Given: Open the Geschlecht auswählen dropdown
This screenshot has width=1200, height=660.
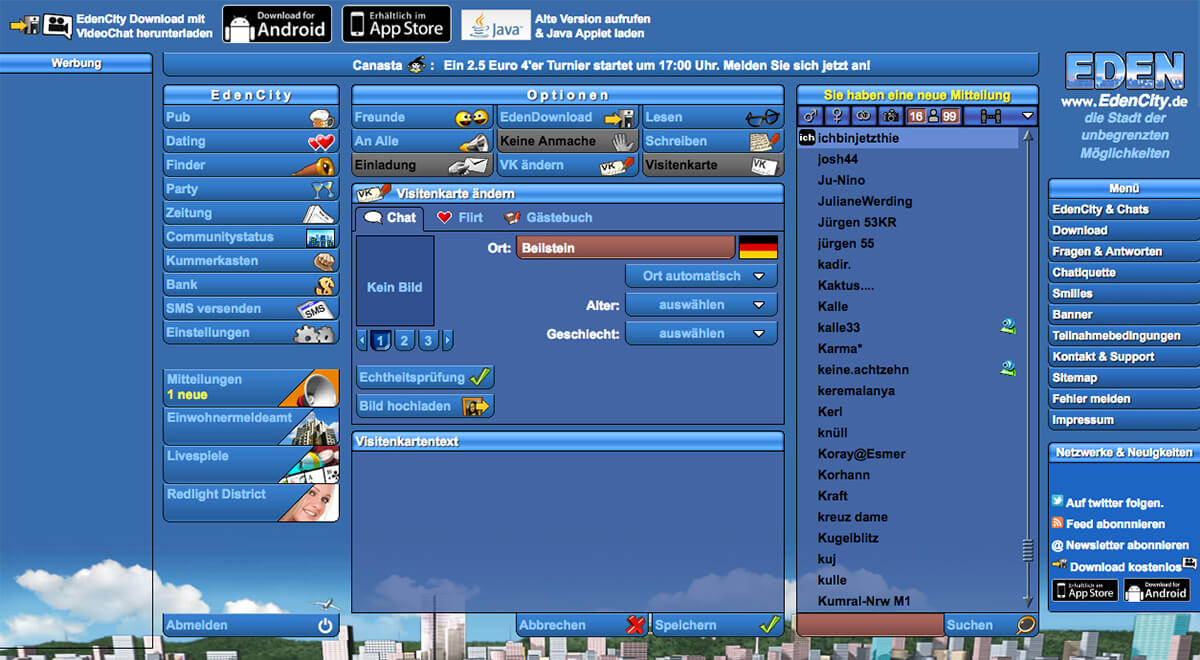Looking at the screenshot, I should (702, 334).
